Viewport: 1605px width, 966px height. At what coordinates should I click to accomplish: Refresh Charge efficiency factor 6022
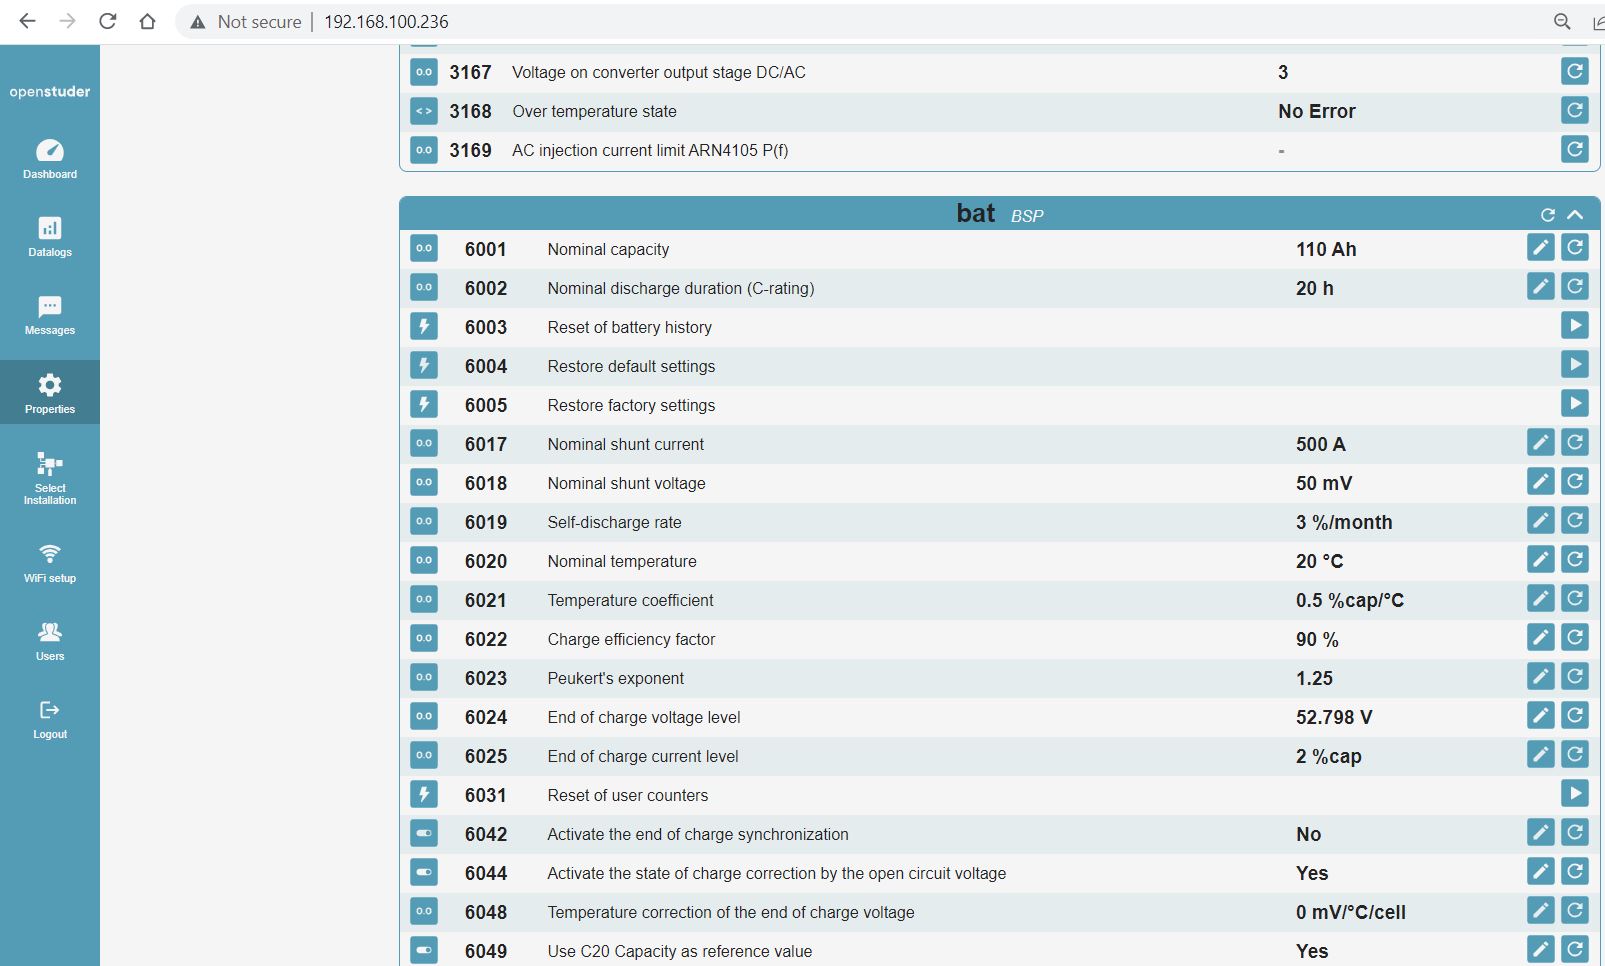[1575, 638]
